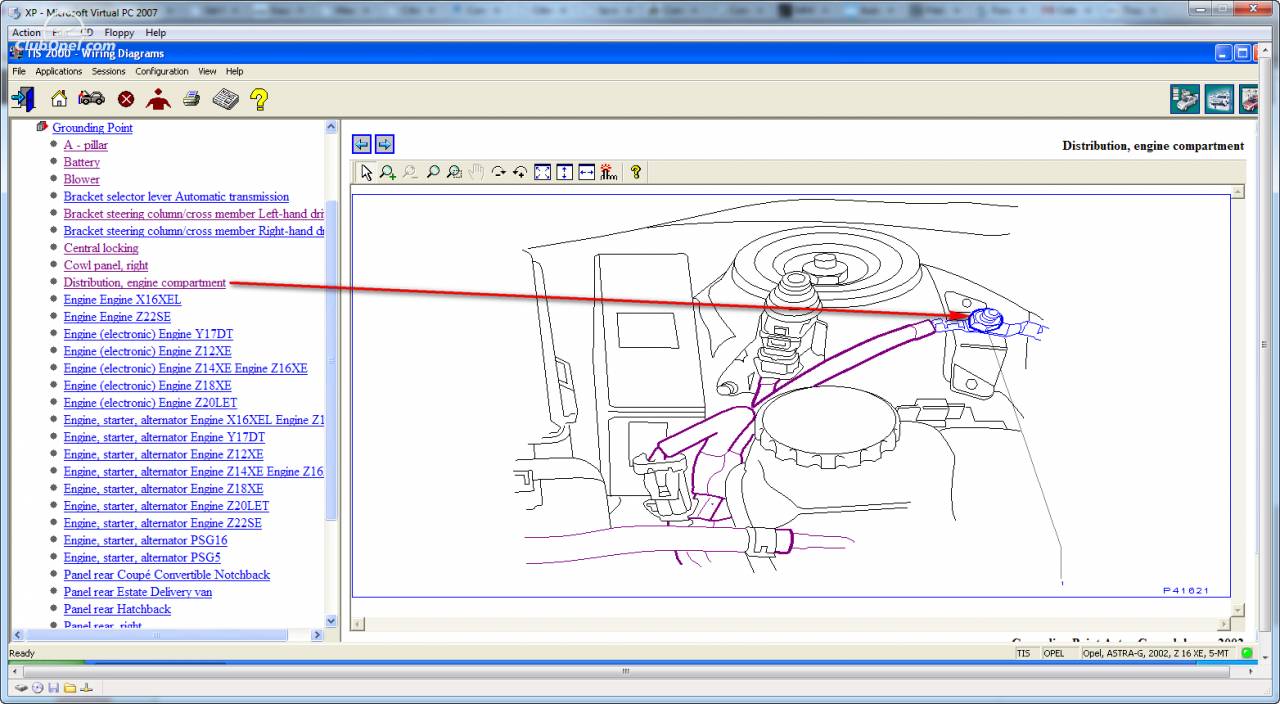Open Engine, starter, alternator PSG5 link

point(142,557)
